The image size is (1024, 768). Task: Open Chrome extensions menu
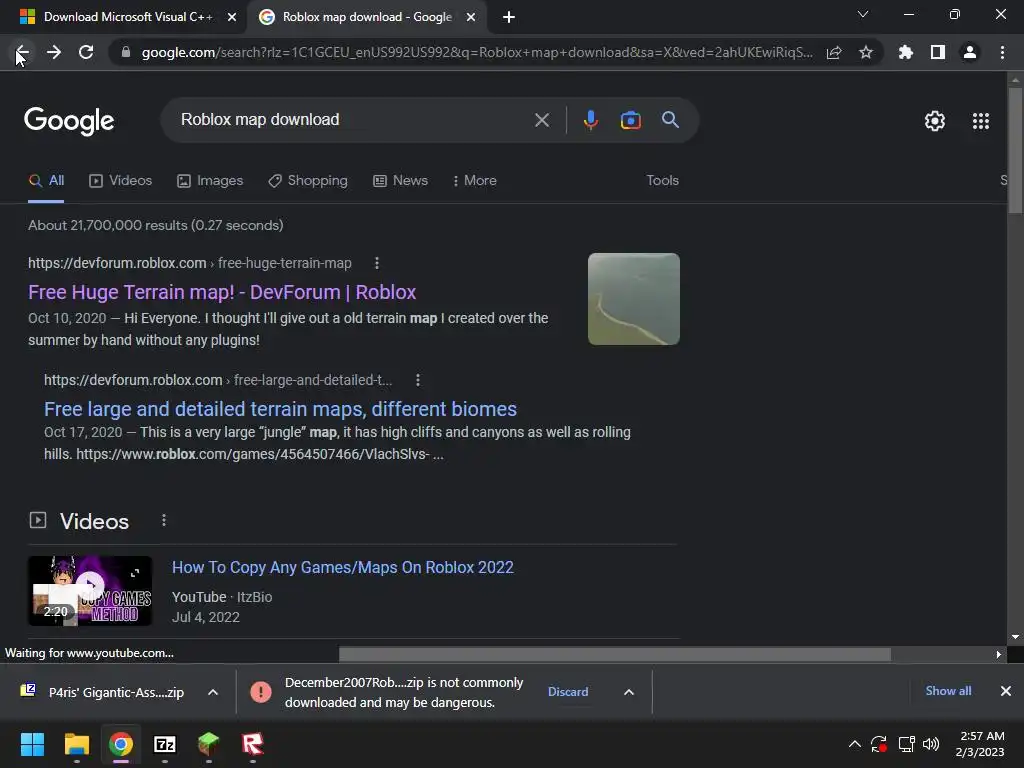pyautogui.click(x=906, y=52)
